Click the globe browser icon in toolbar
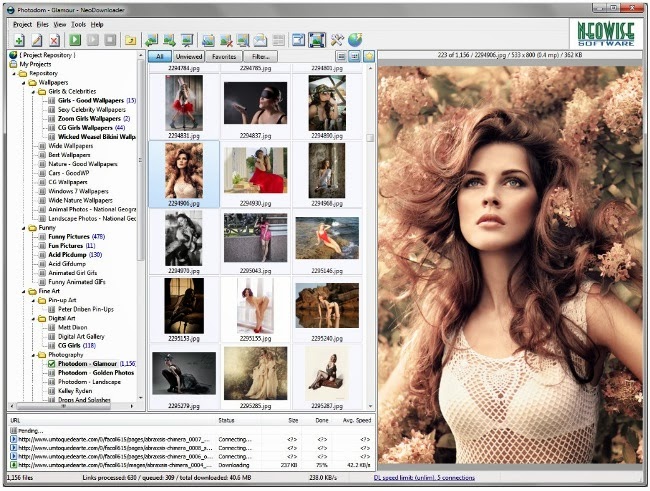The image size is (650, 491). coord(355,40)
